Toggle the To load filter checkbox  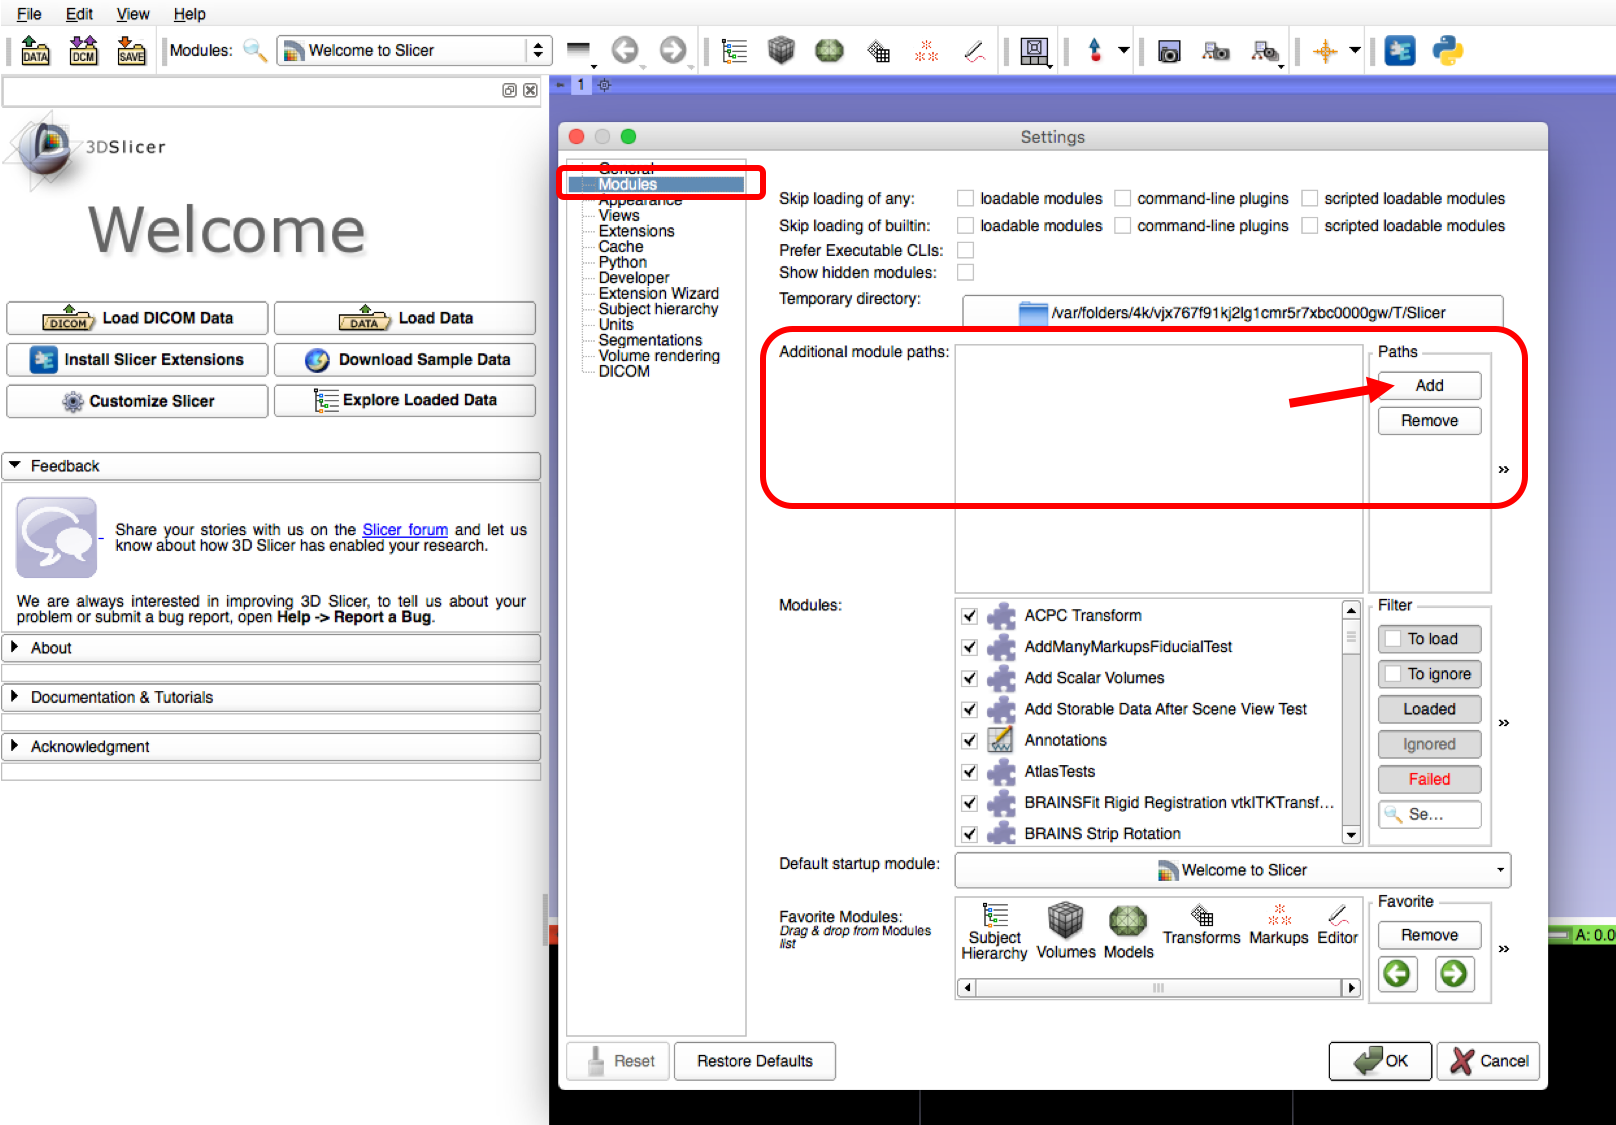pos(1393,639)
